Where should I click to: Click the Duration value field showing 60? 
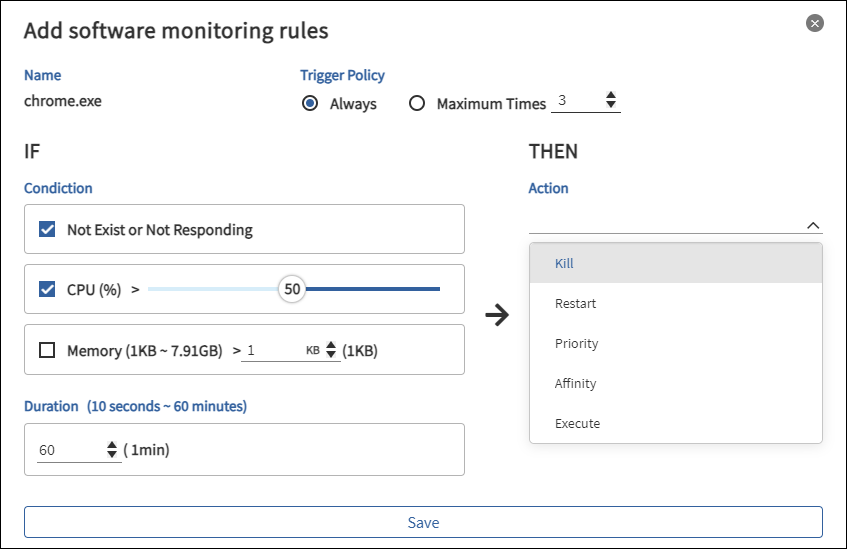(68, 451)
